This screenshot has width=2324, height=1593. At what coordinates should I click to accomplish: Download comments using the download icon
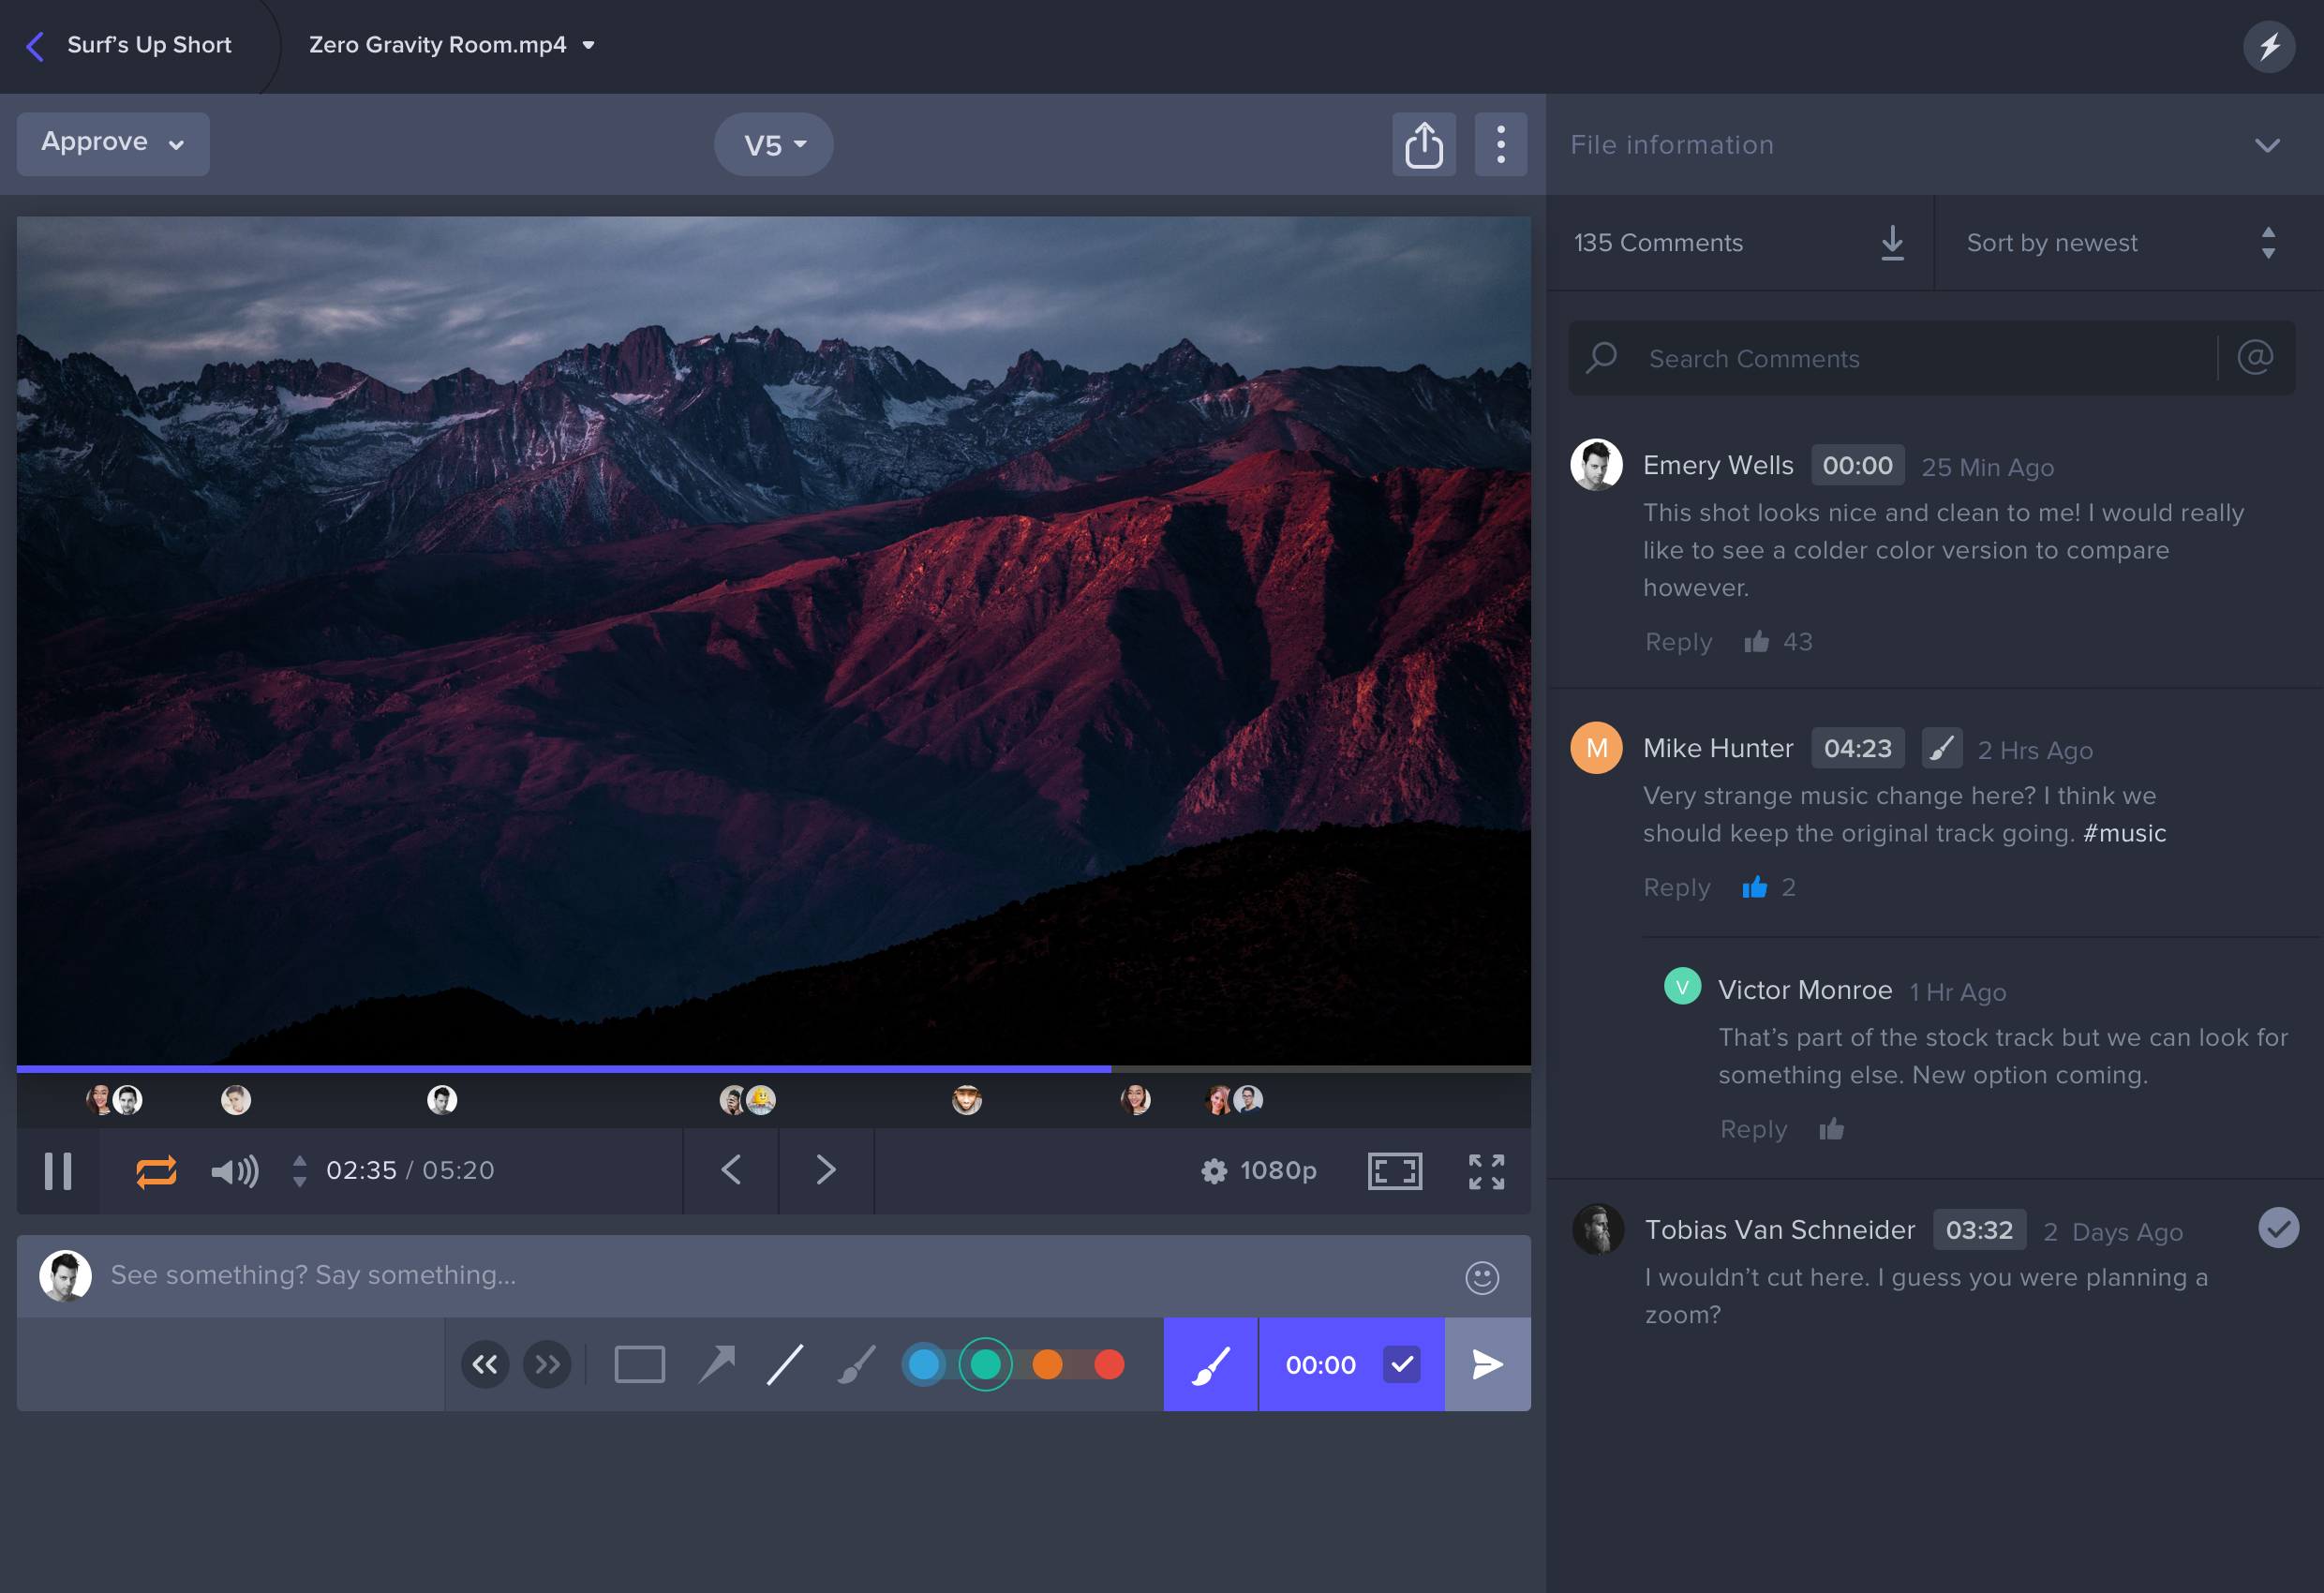[1891, 243]
